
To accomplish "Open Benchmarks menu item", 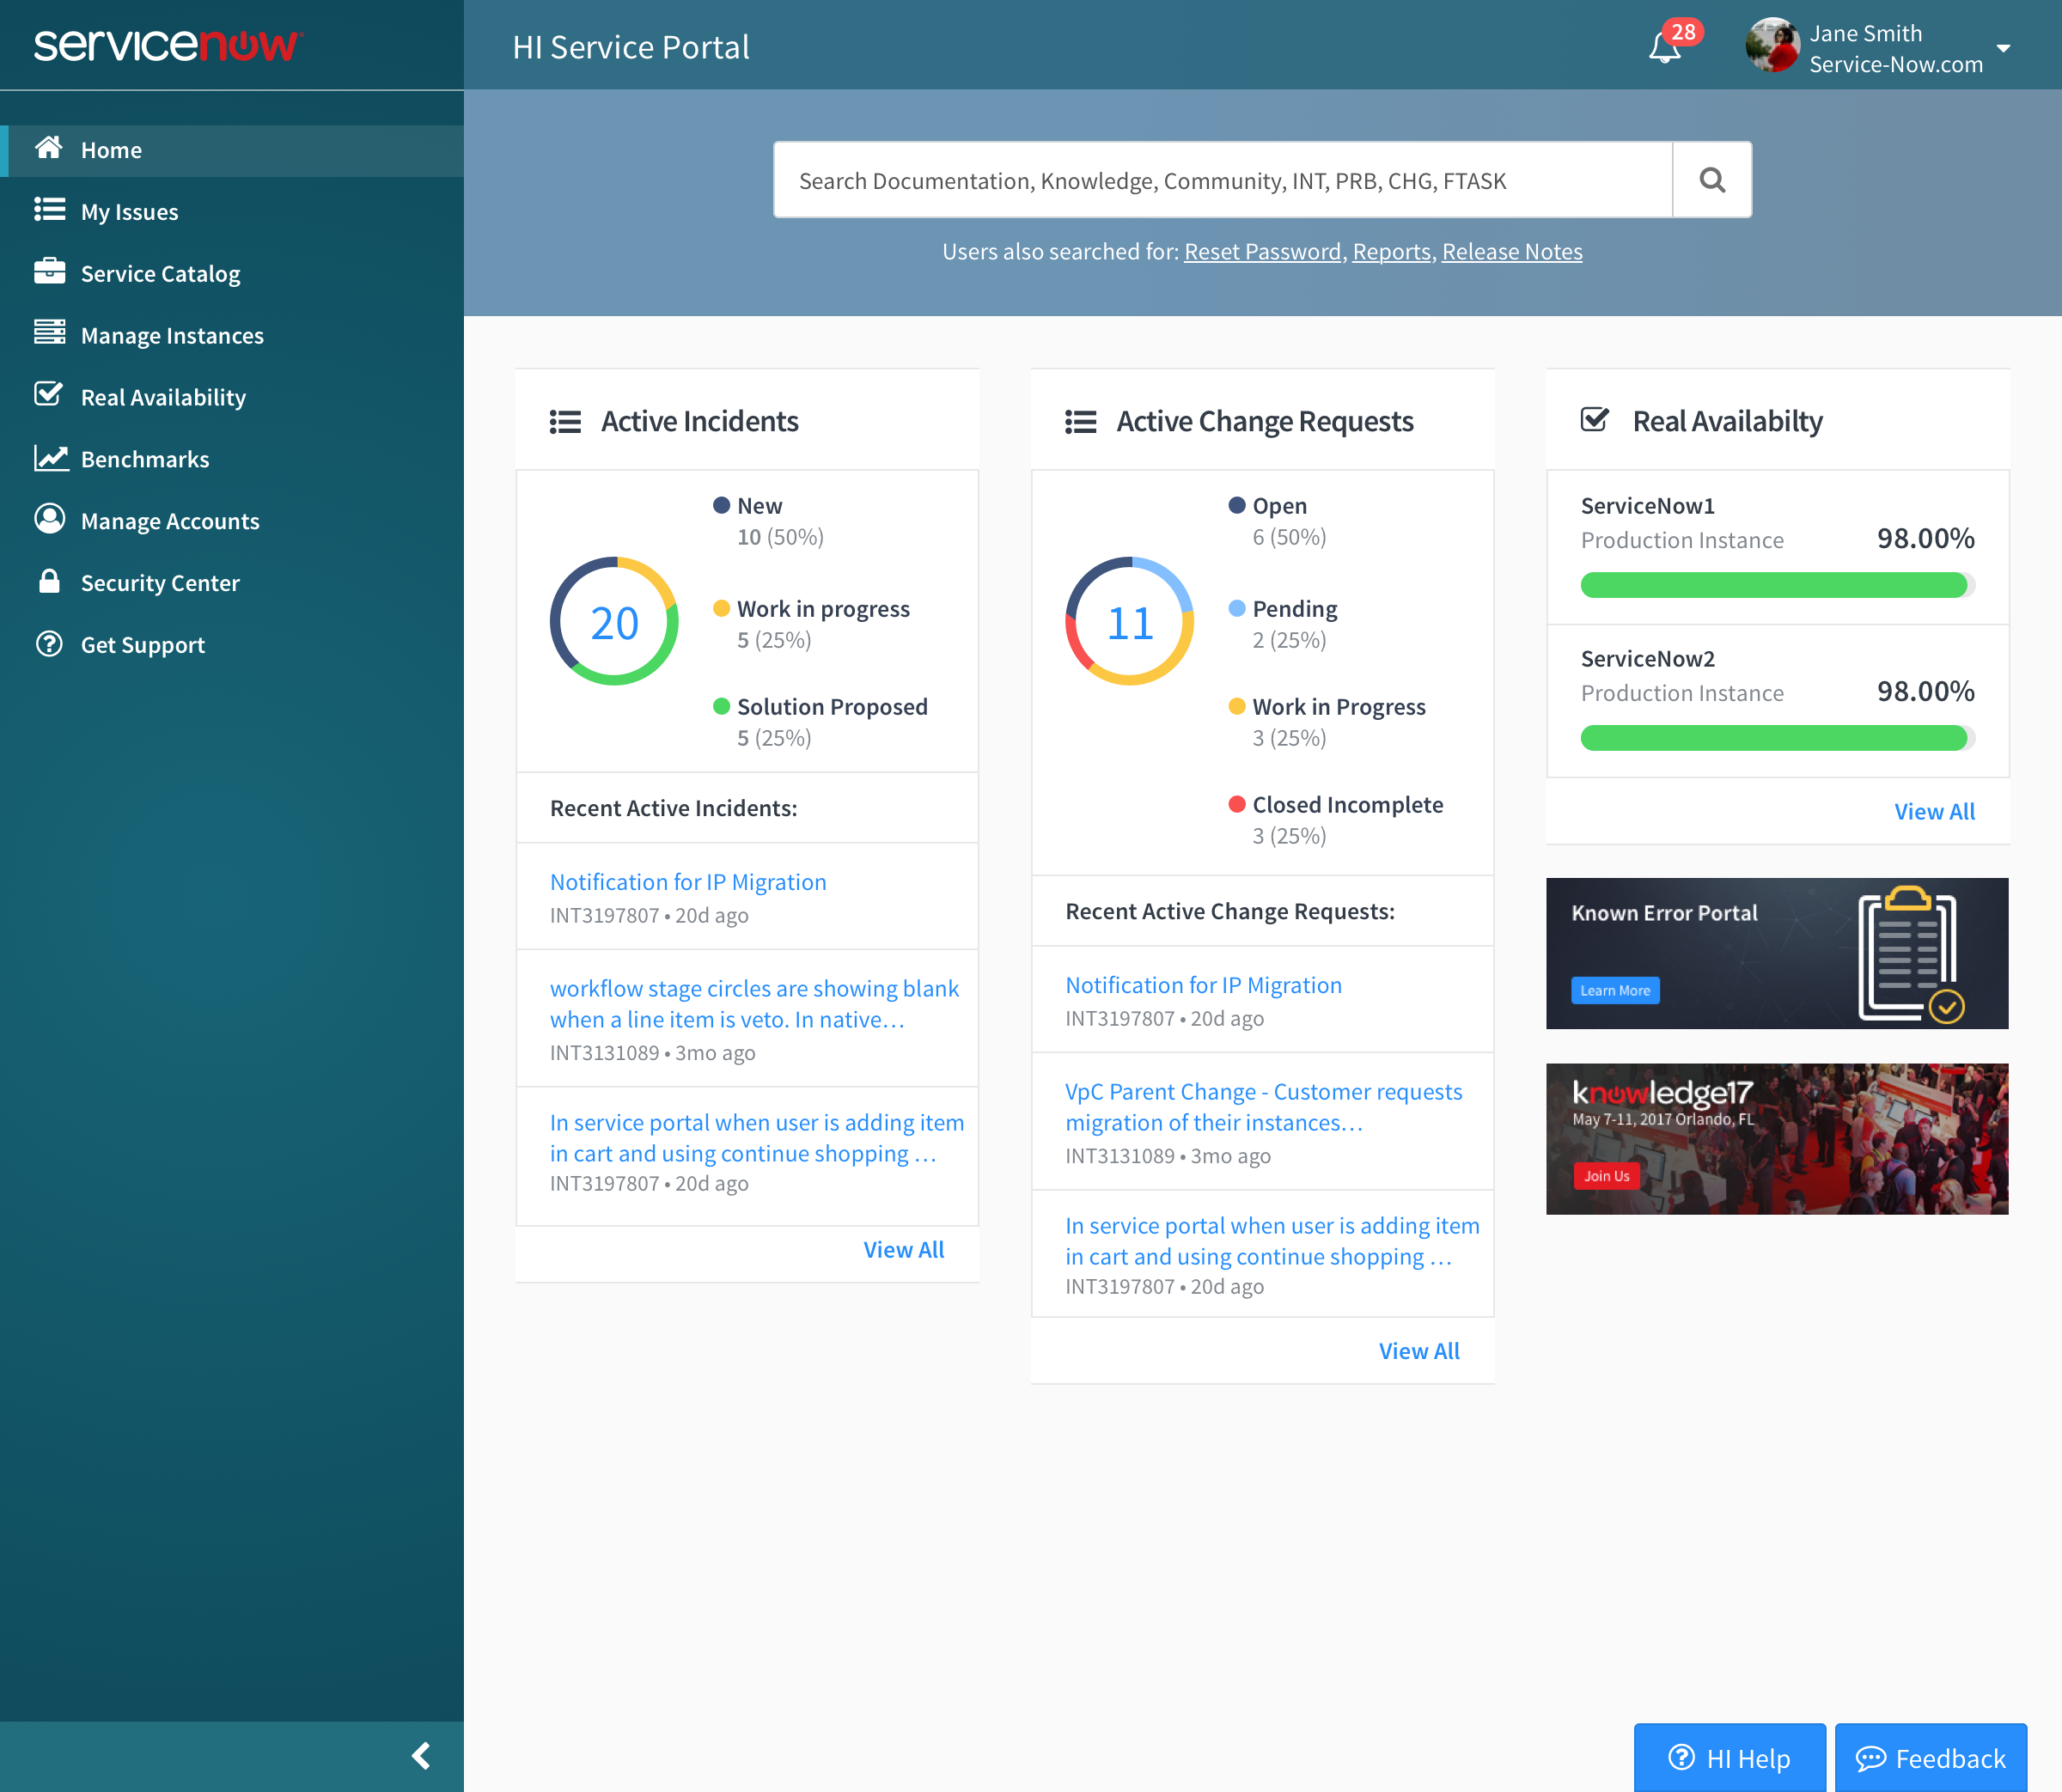I will click(x=232, y=460).
